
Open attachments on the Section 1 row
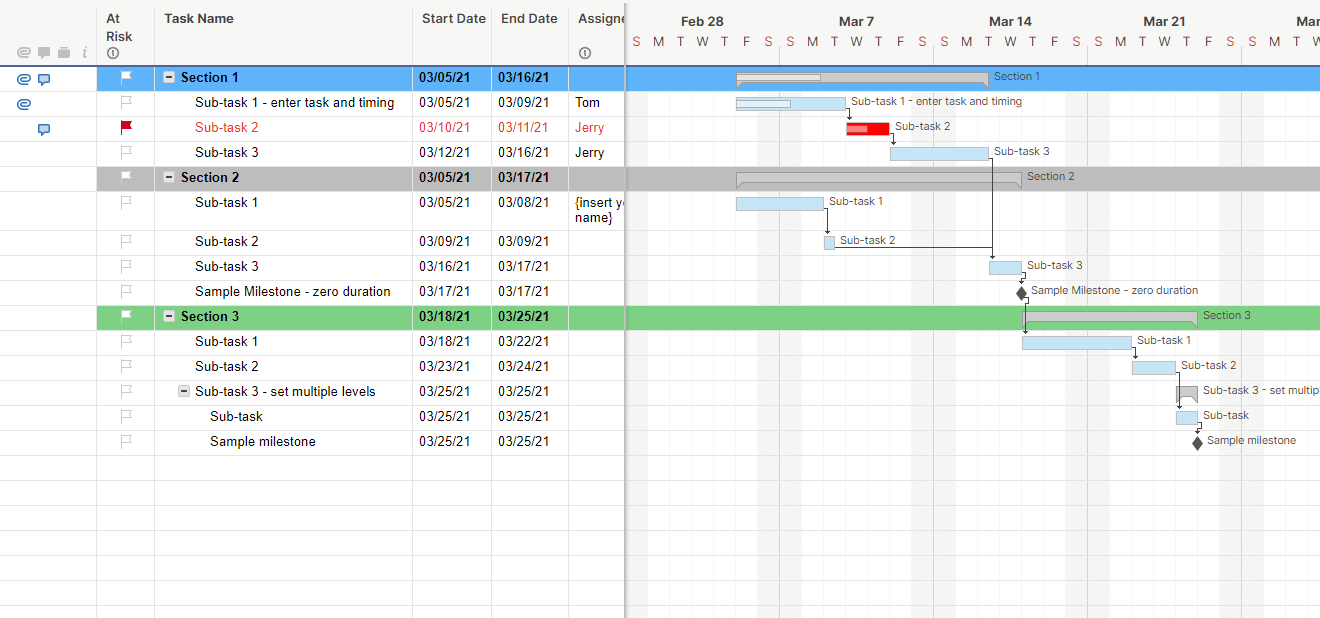point(24,79)
